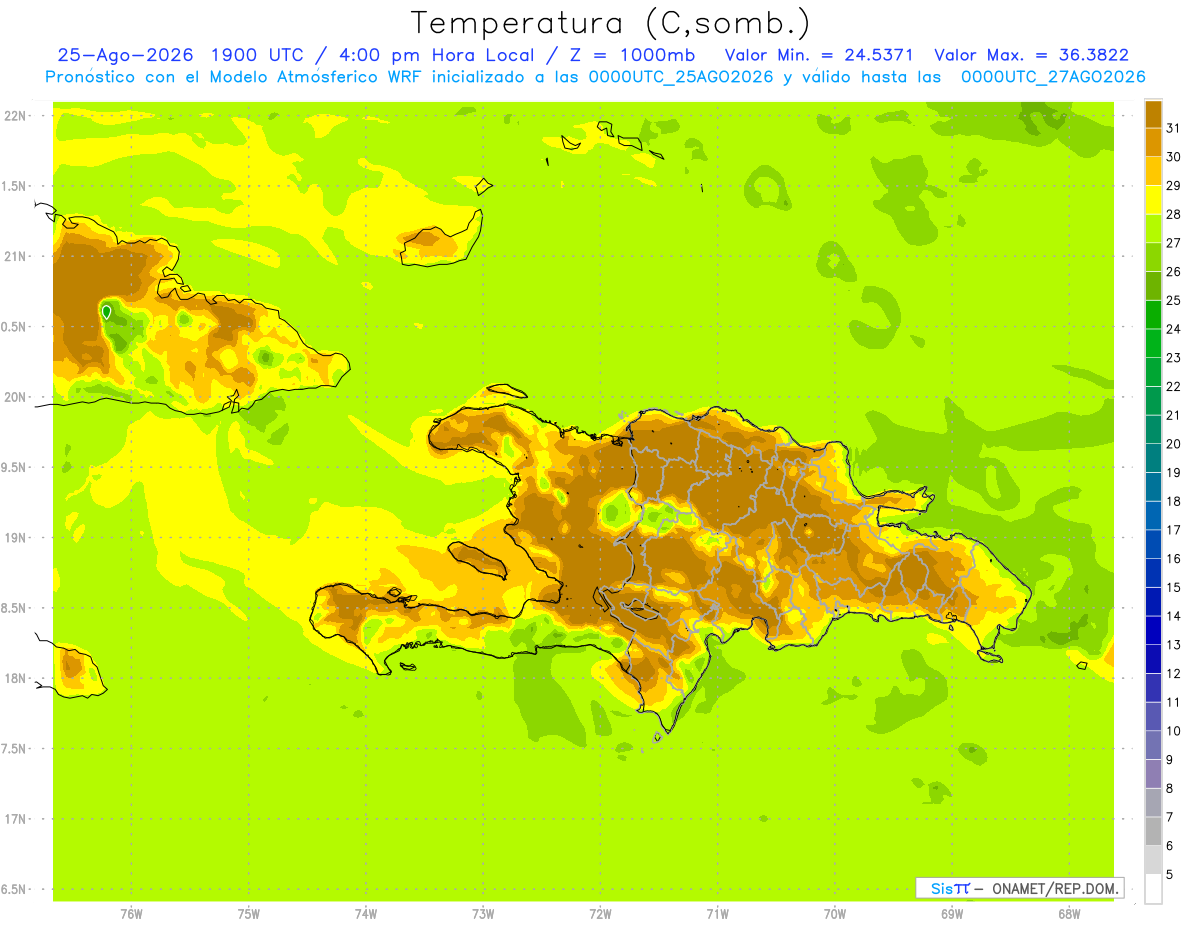Click the "72W" longitude label
1200x927 pixels.
(600, 913)
